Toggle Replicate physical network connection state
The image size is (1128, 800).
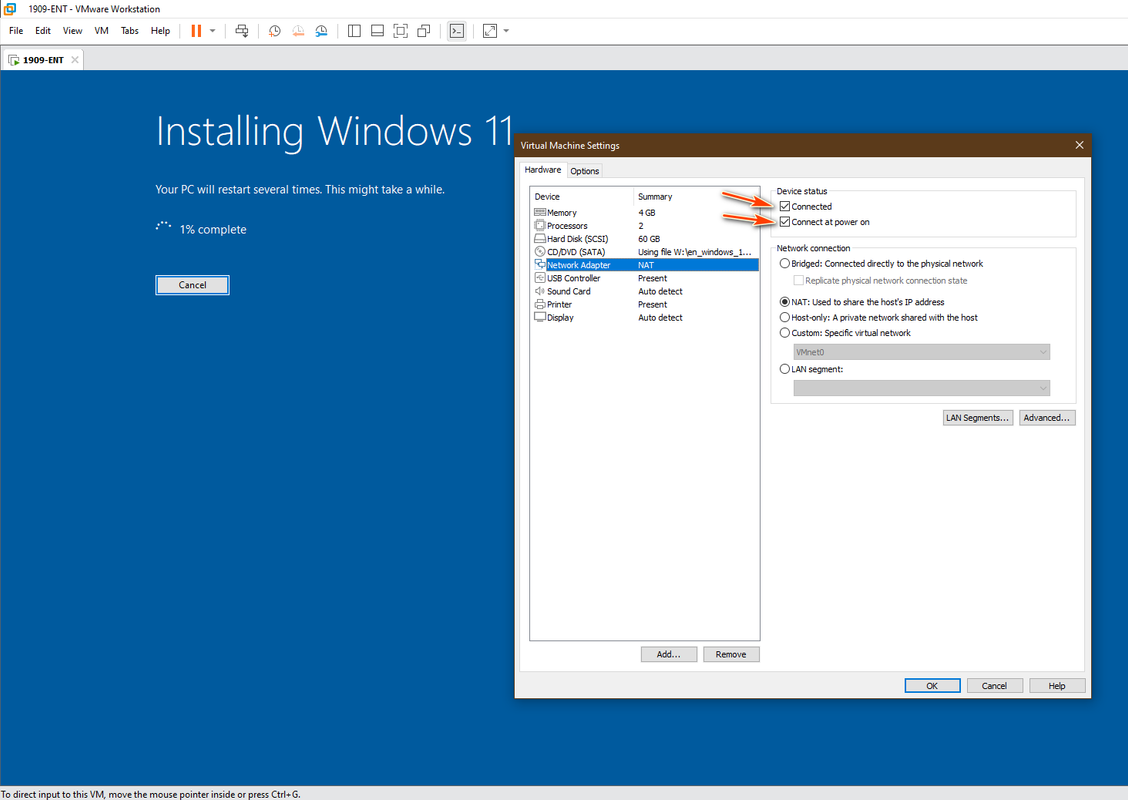[x=798, y=281]
